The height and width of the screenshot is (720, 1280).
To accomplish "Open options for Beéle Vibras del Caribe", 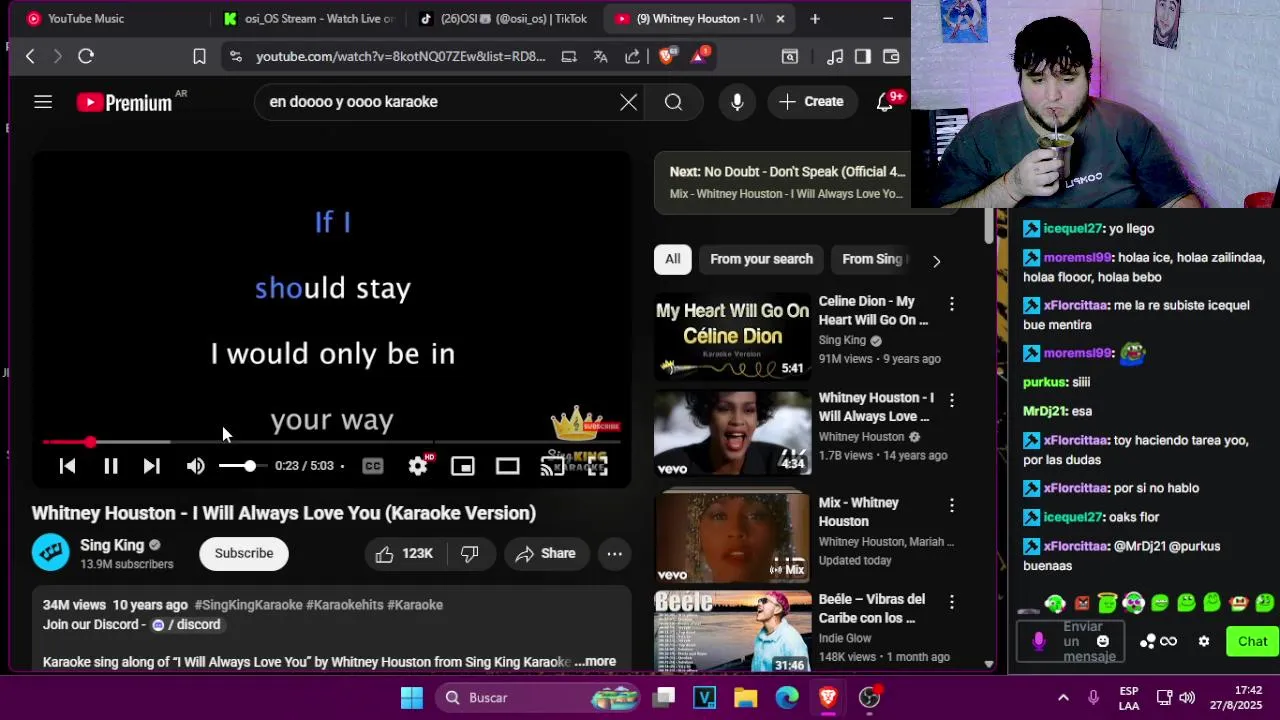I will click(x=952, y=602).
